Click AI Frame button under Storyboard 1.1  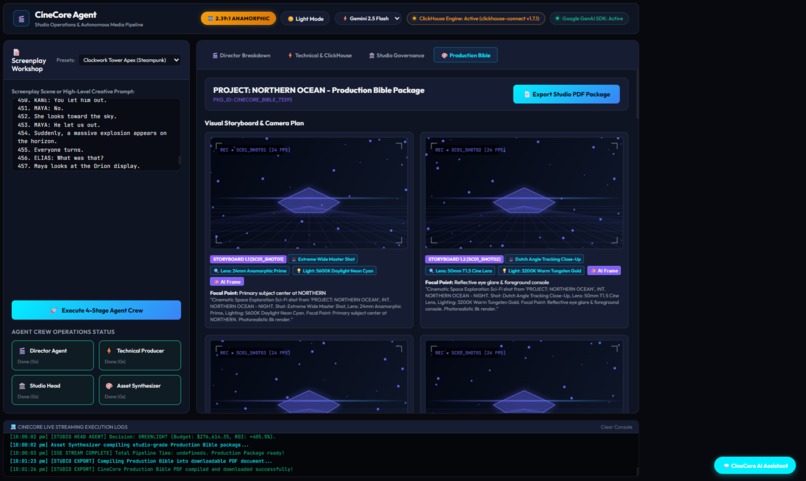tap(227, 282)
